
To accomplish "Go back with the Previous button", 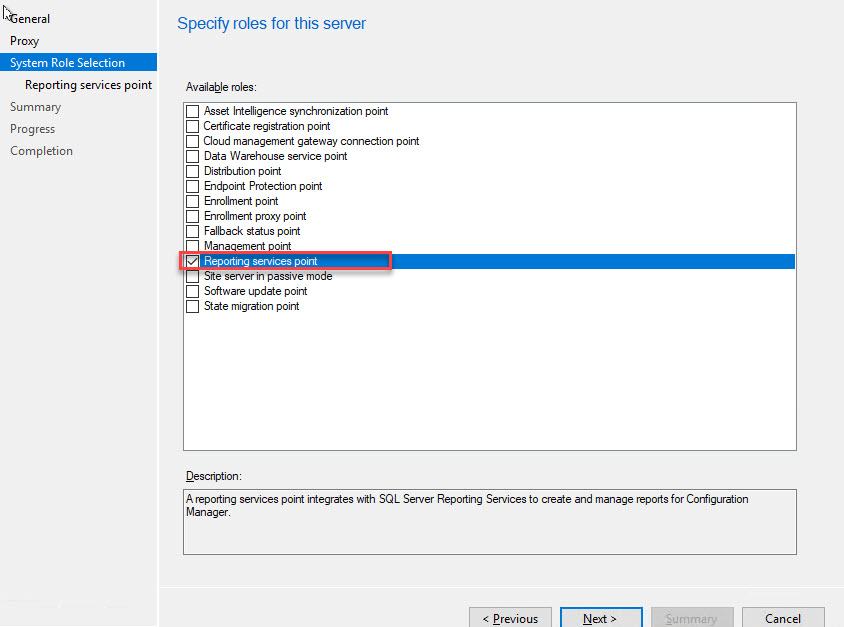I will pyautogui.click(x=510, y=618).
